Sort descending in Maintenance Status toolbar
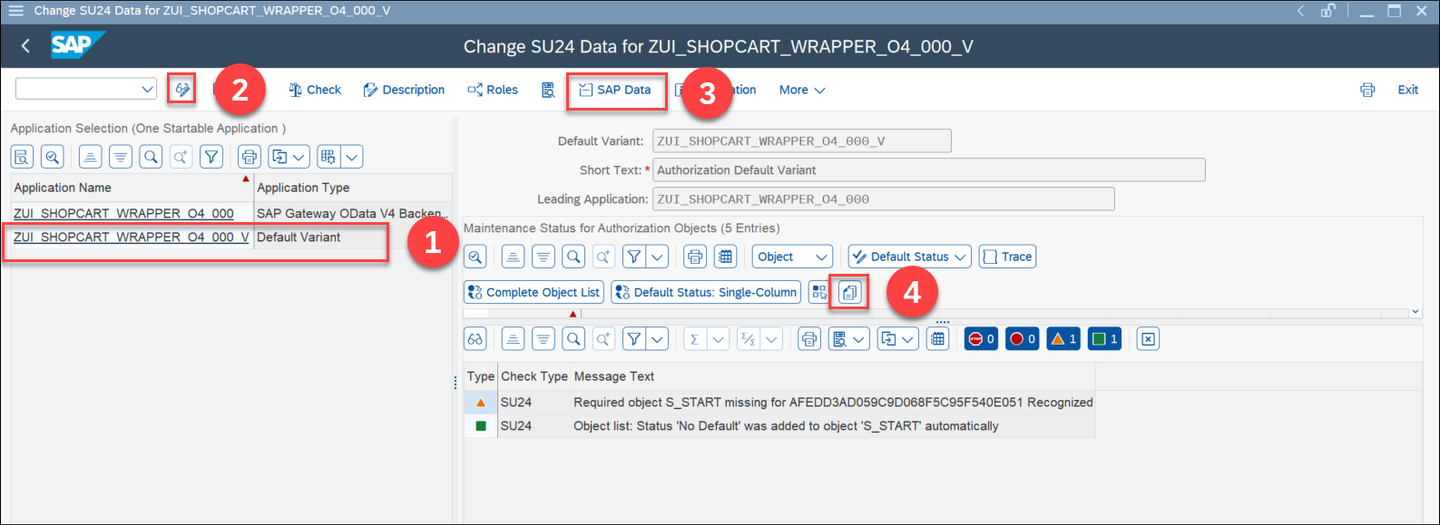Screen dimensions: 1440x525 [x=543, y=257]
